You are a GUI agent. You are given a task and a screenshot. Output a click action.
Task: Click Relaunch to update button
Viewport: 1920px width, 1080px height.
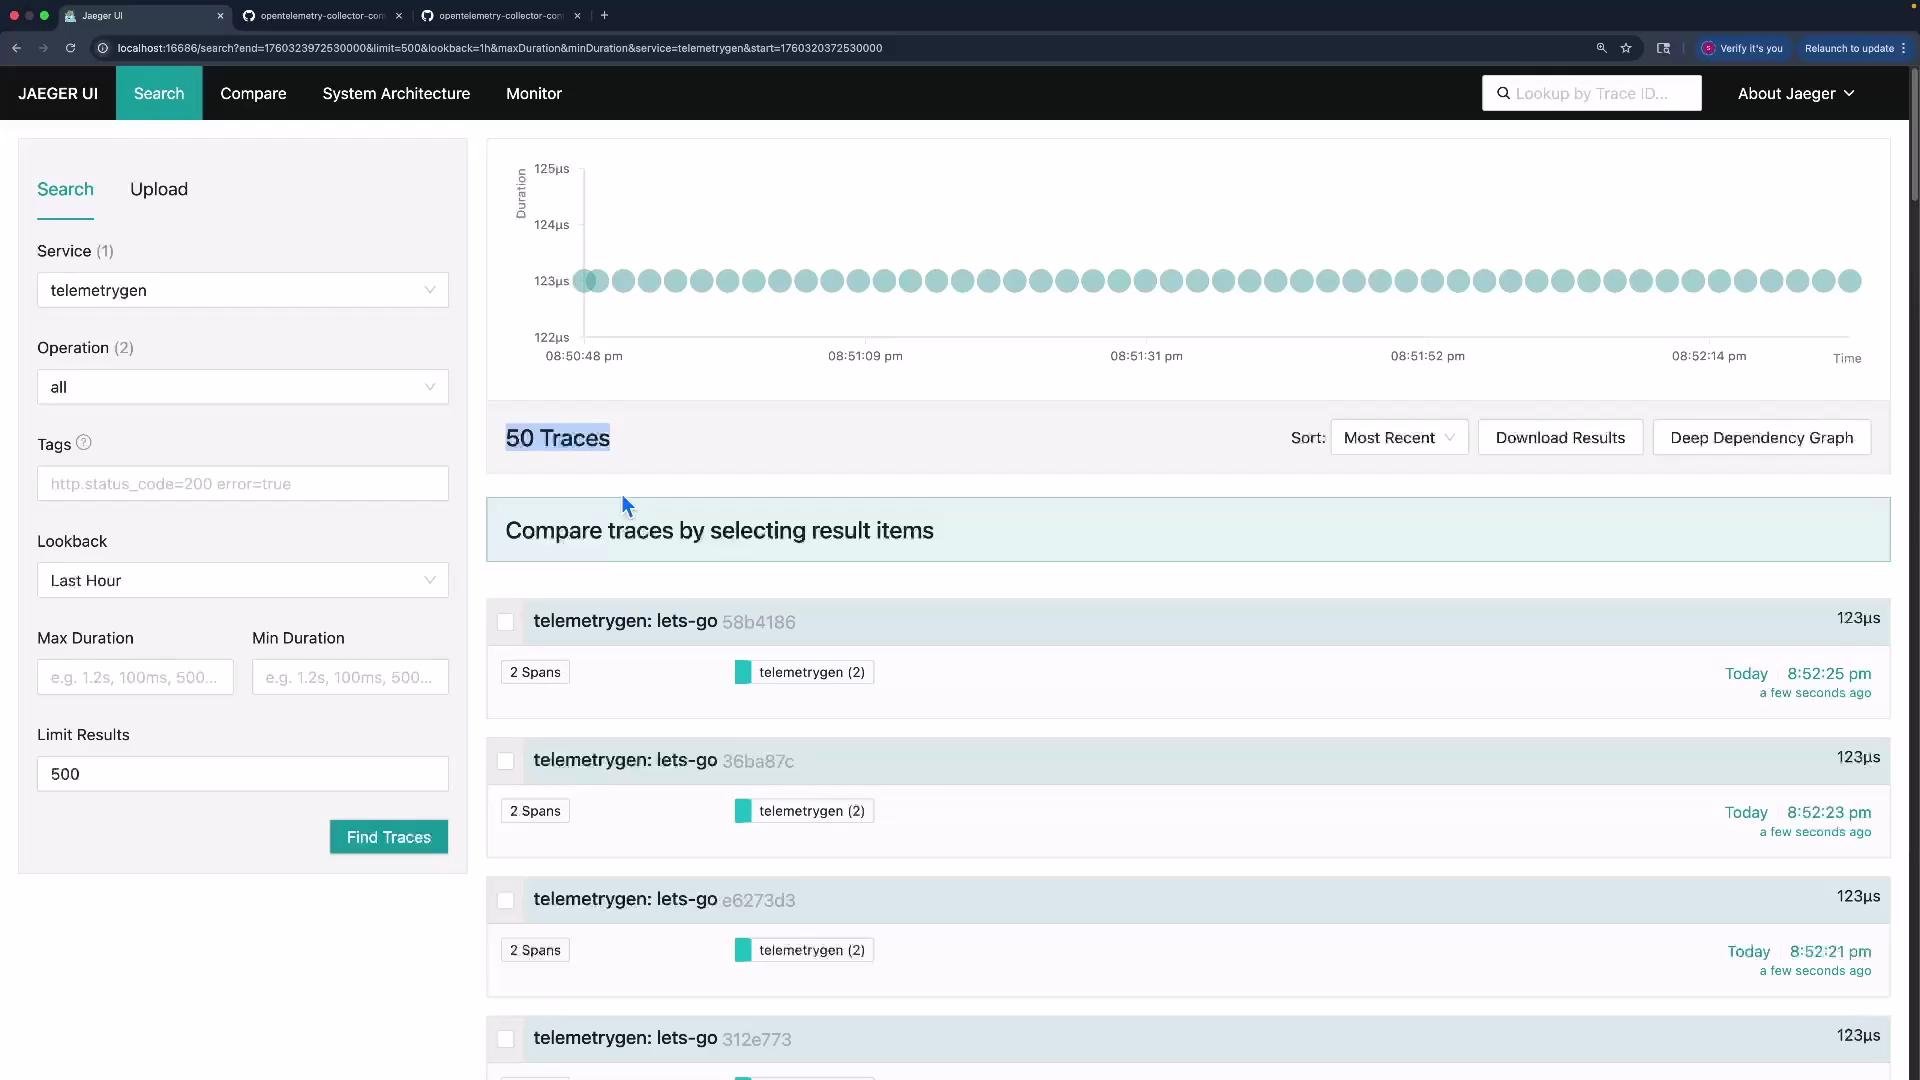click(1849, 48)
